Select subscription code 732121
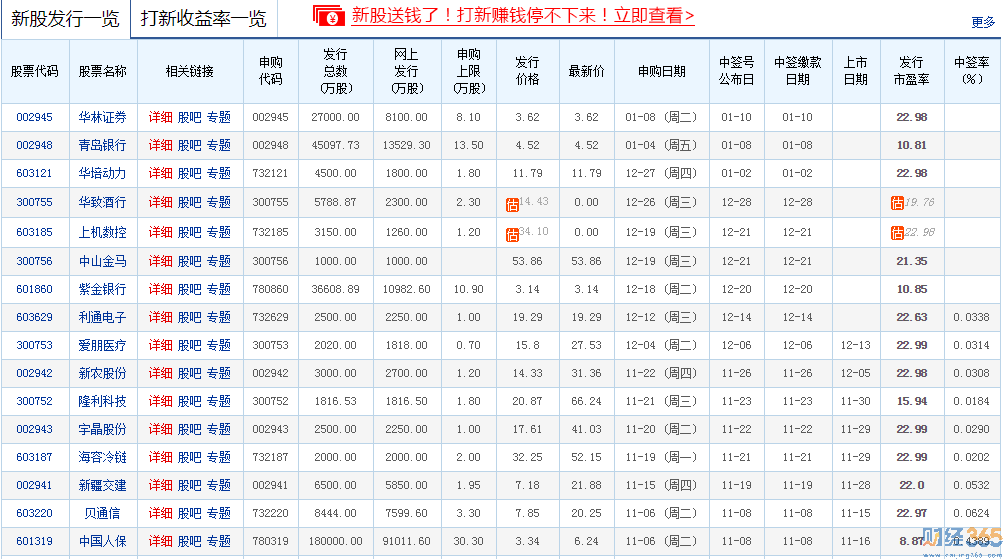Screen dimensions: 1003x559 (x=271, y=173)
